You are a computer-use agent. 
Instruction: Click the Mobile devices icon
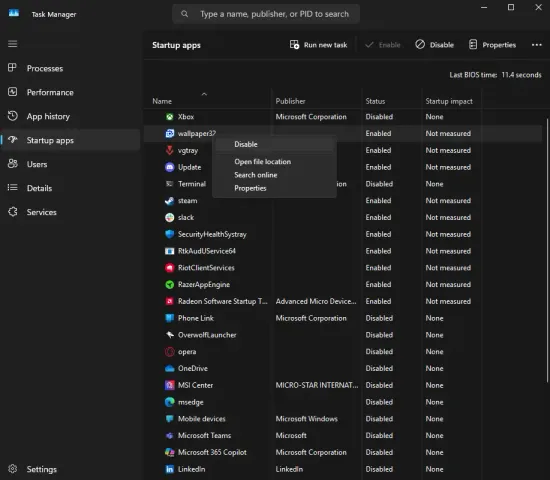[169, 419]
